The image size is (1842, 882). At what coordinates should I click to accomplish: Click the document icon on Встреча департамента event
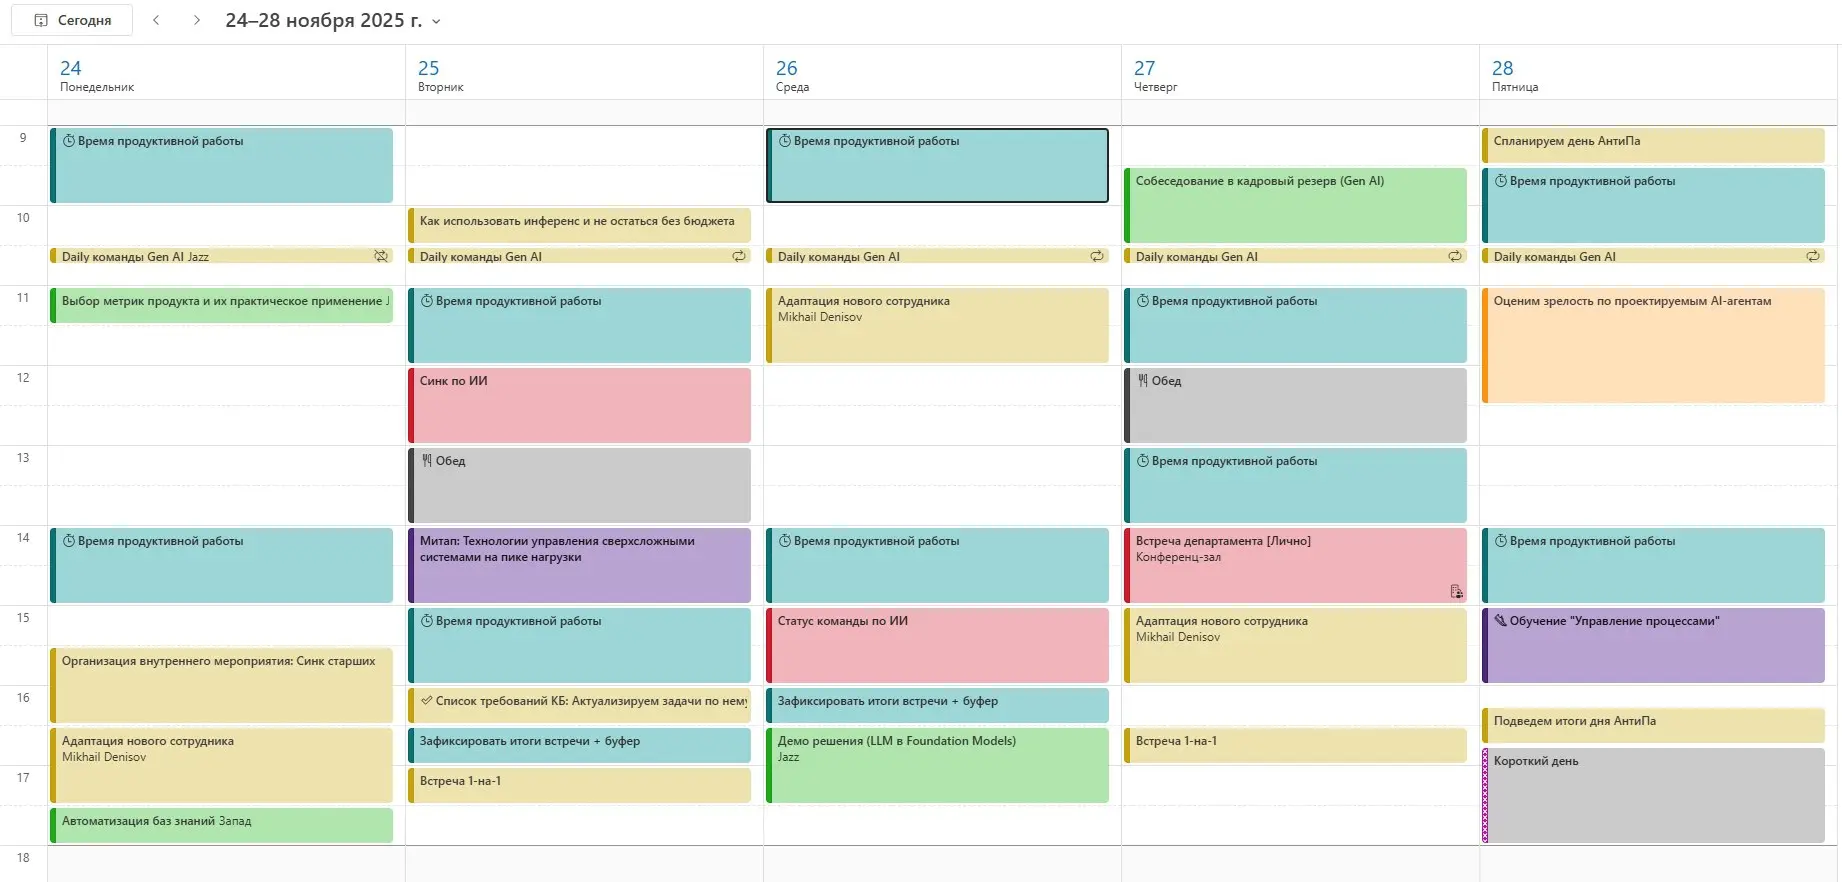[1456, 591]
